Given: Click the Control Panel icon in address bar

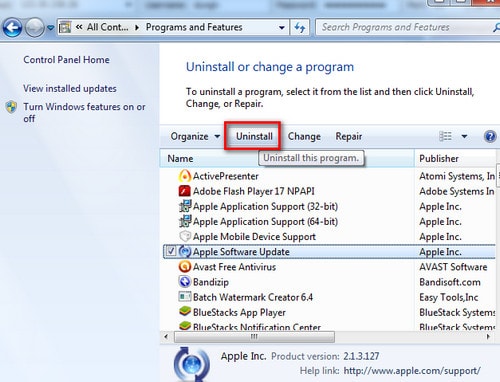Looking at the screenshot, I should tap(65, 27).
